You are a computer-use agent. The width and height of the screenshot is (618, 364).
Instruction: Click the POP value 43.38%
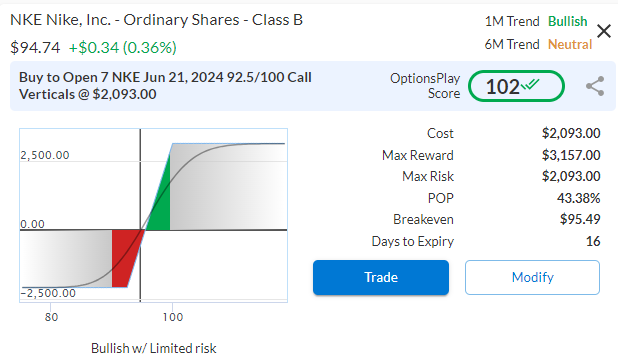(578, 198)
